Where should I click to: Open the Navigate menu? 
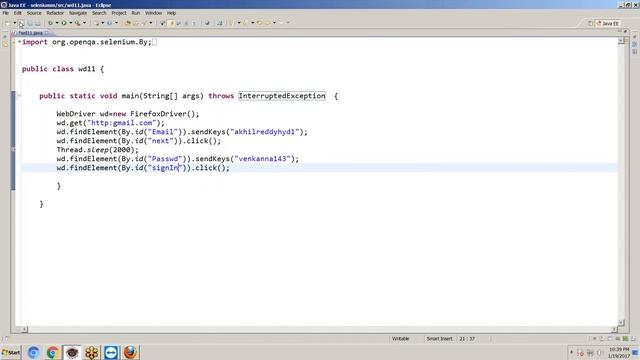[x=78, y=13]
